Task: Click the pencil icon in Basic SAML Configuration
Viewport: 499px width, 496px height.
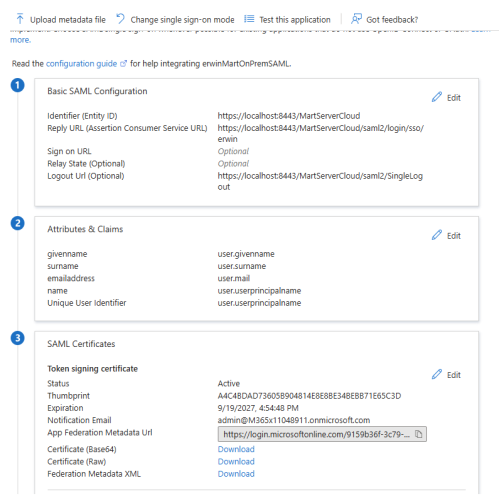Action: (437, 97)
